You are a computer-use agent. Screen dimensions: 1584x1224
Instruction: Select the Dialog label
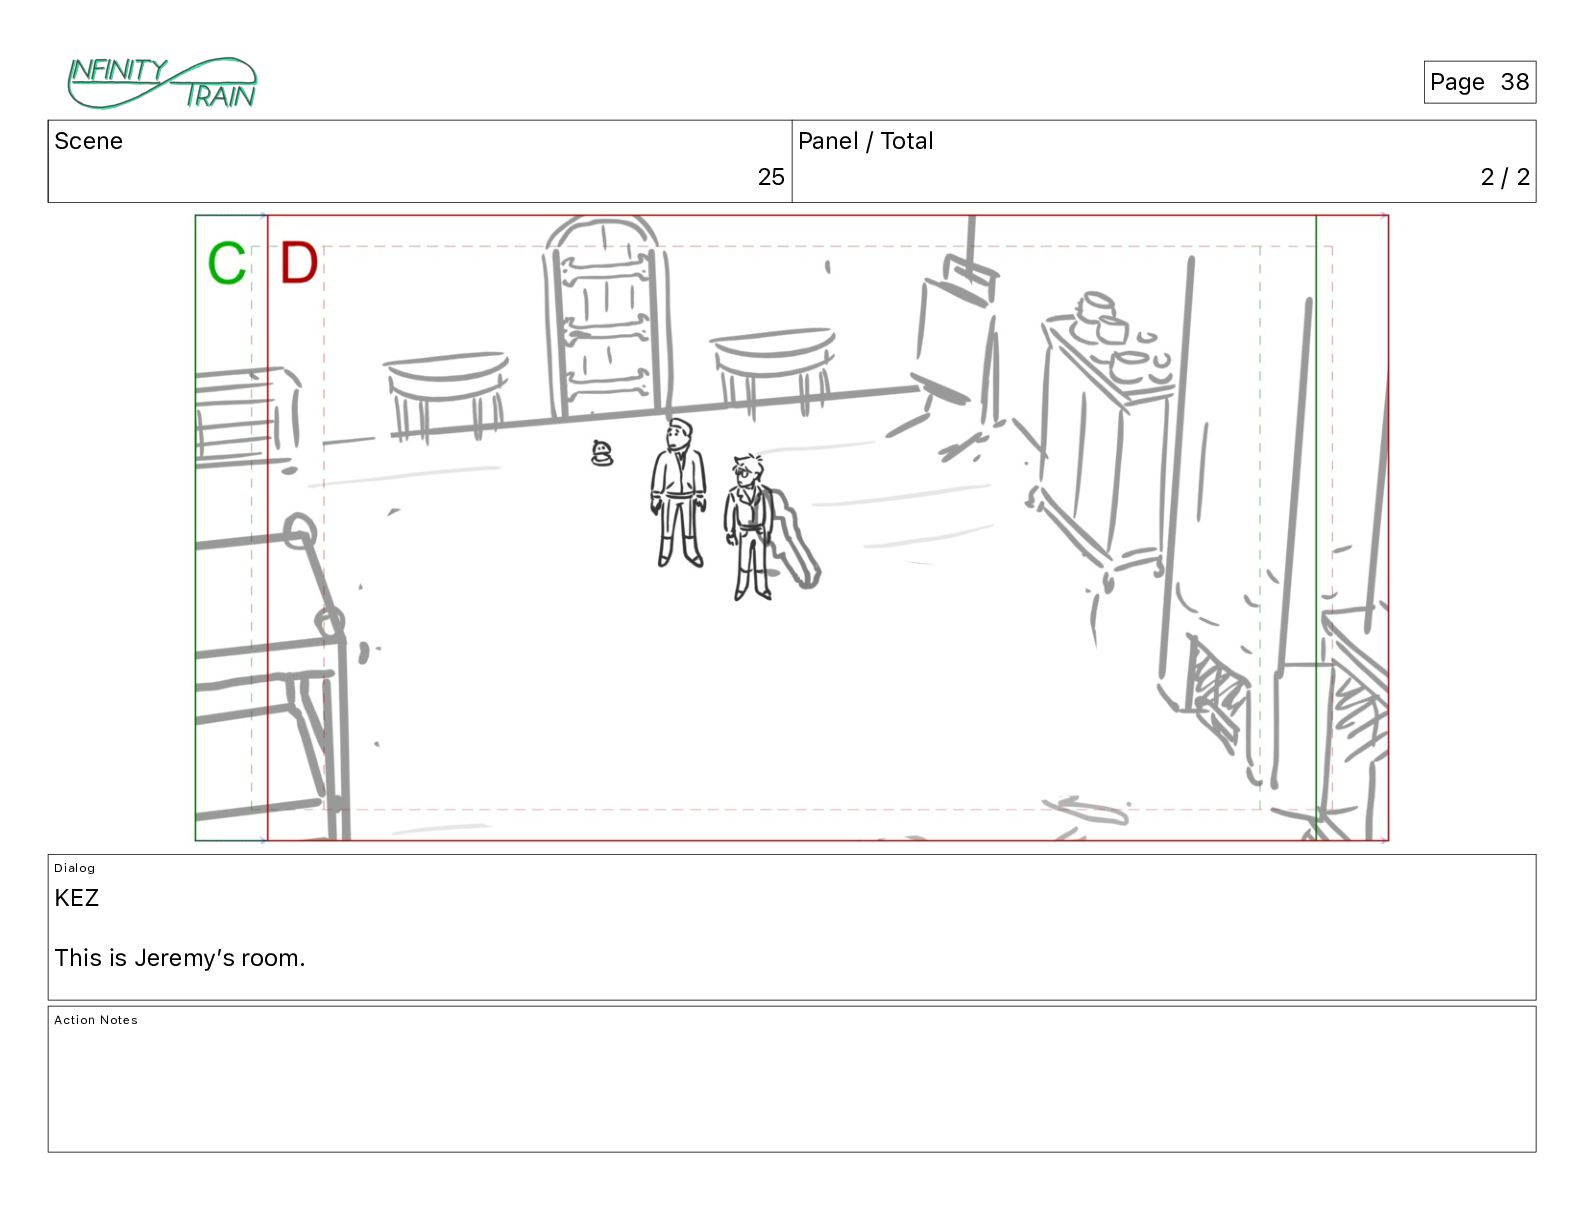pyautogui.click(x=75, y=868)
